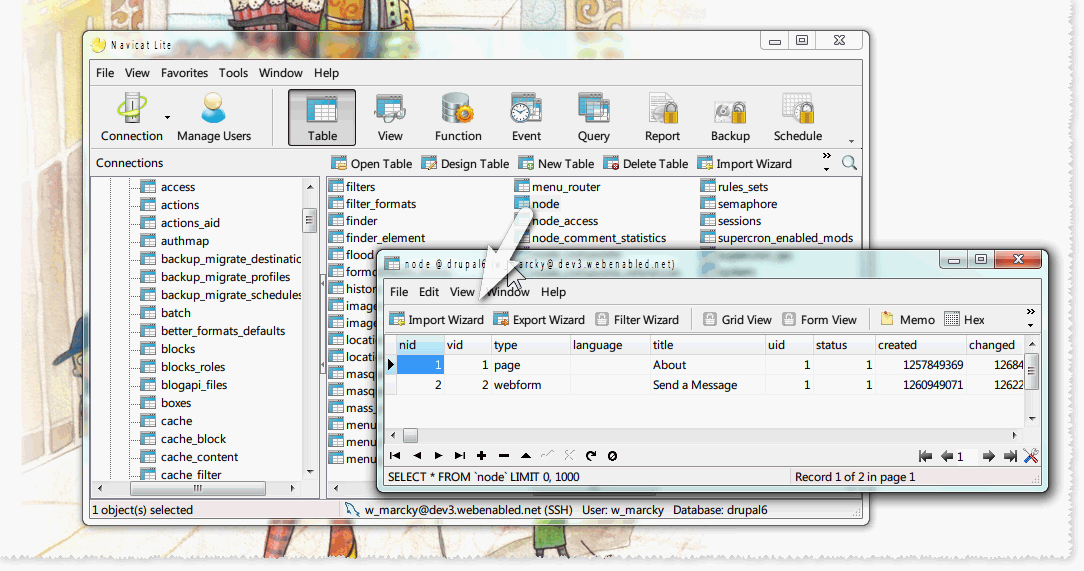This screenshot has width=1084, height=571.
Task: Toggle the Hex viewer in node window
Action: 964,320
